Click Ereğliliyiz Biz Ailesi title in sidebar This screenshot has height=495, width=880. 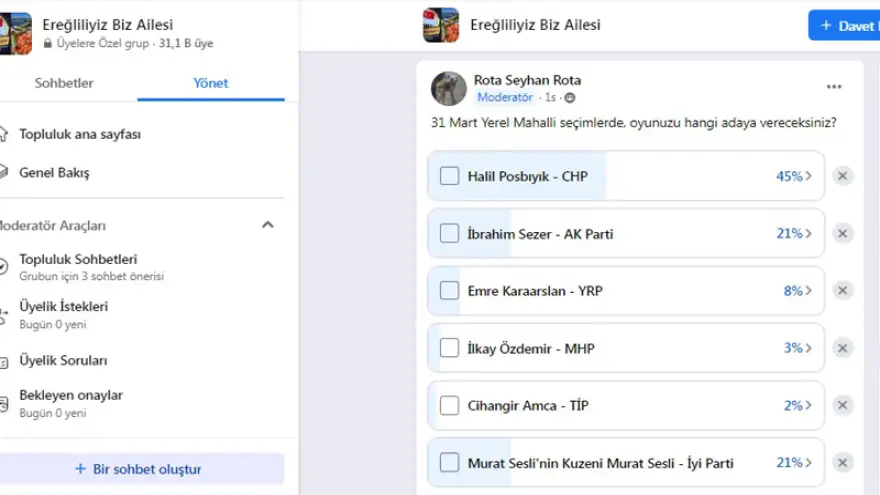(x=107, y=25)
